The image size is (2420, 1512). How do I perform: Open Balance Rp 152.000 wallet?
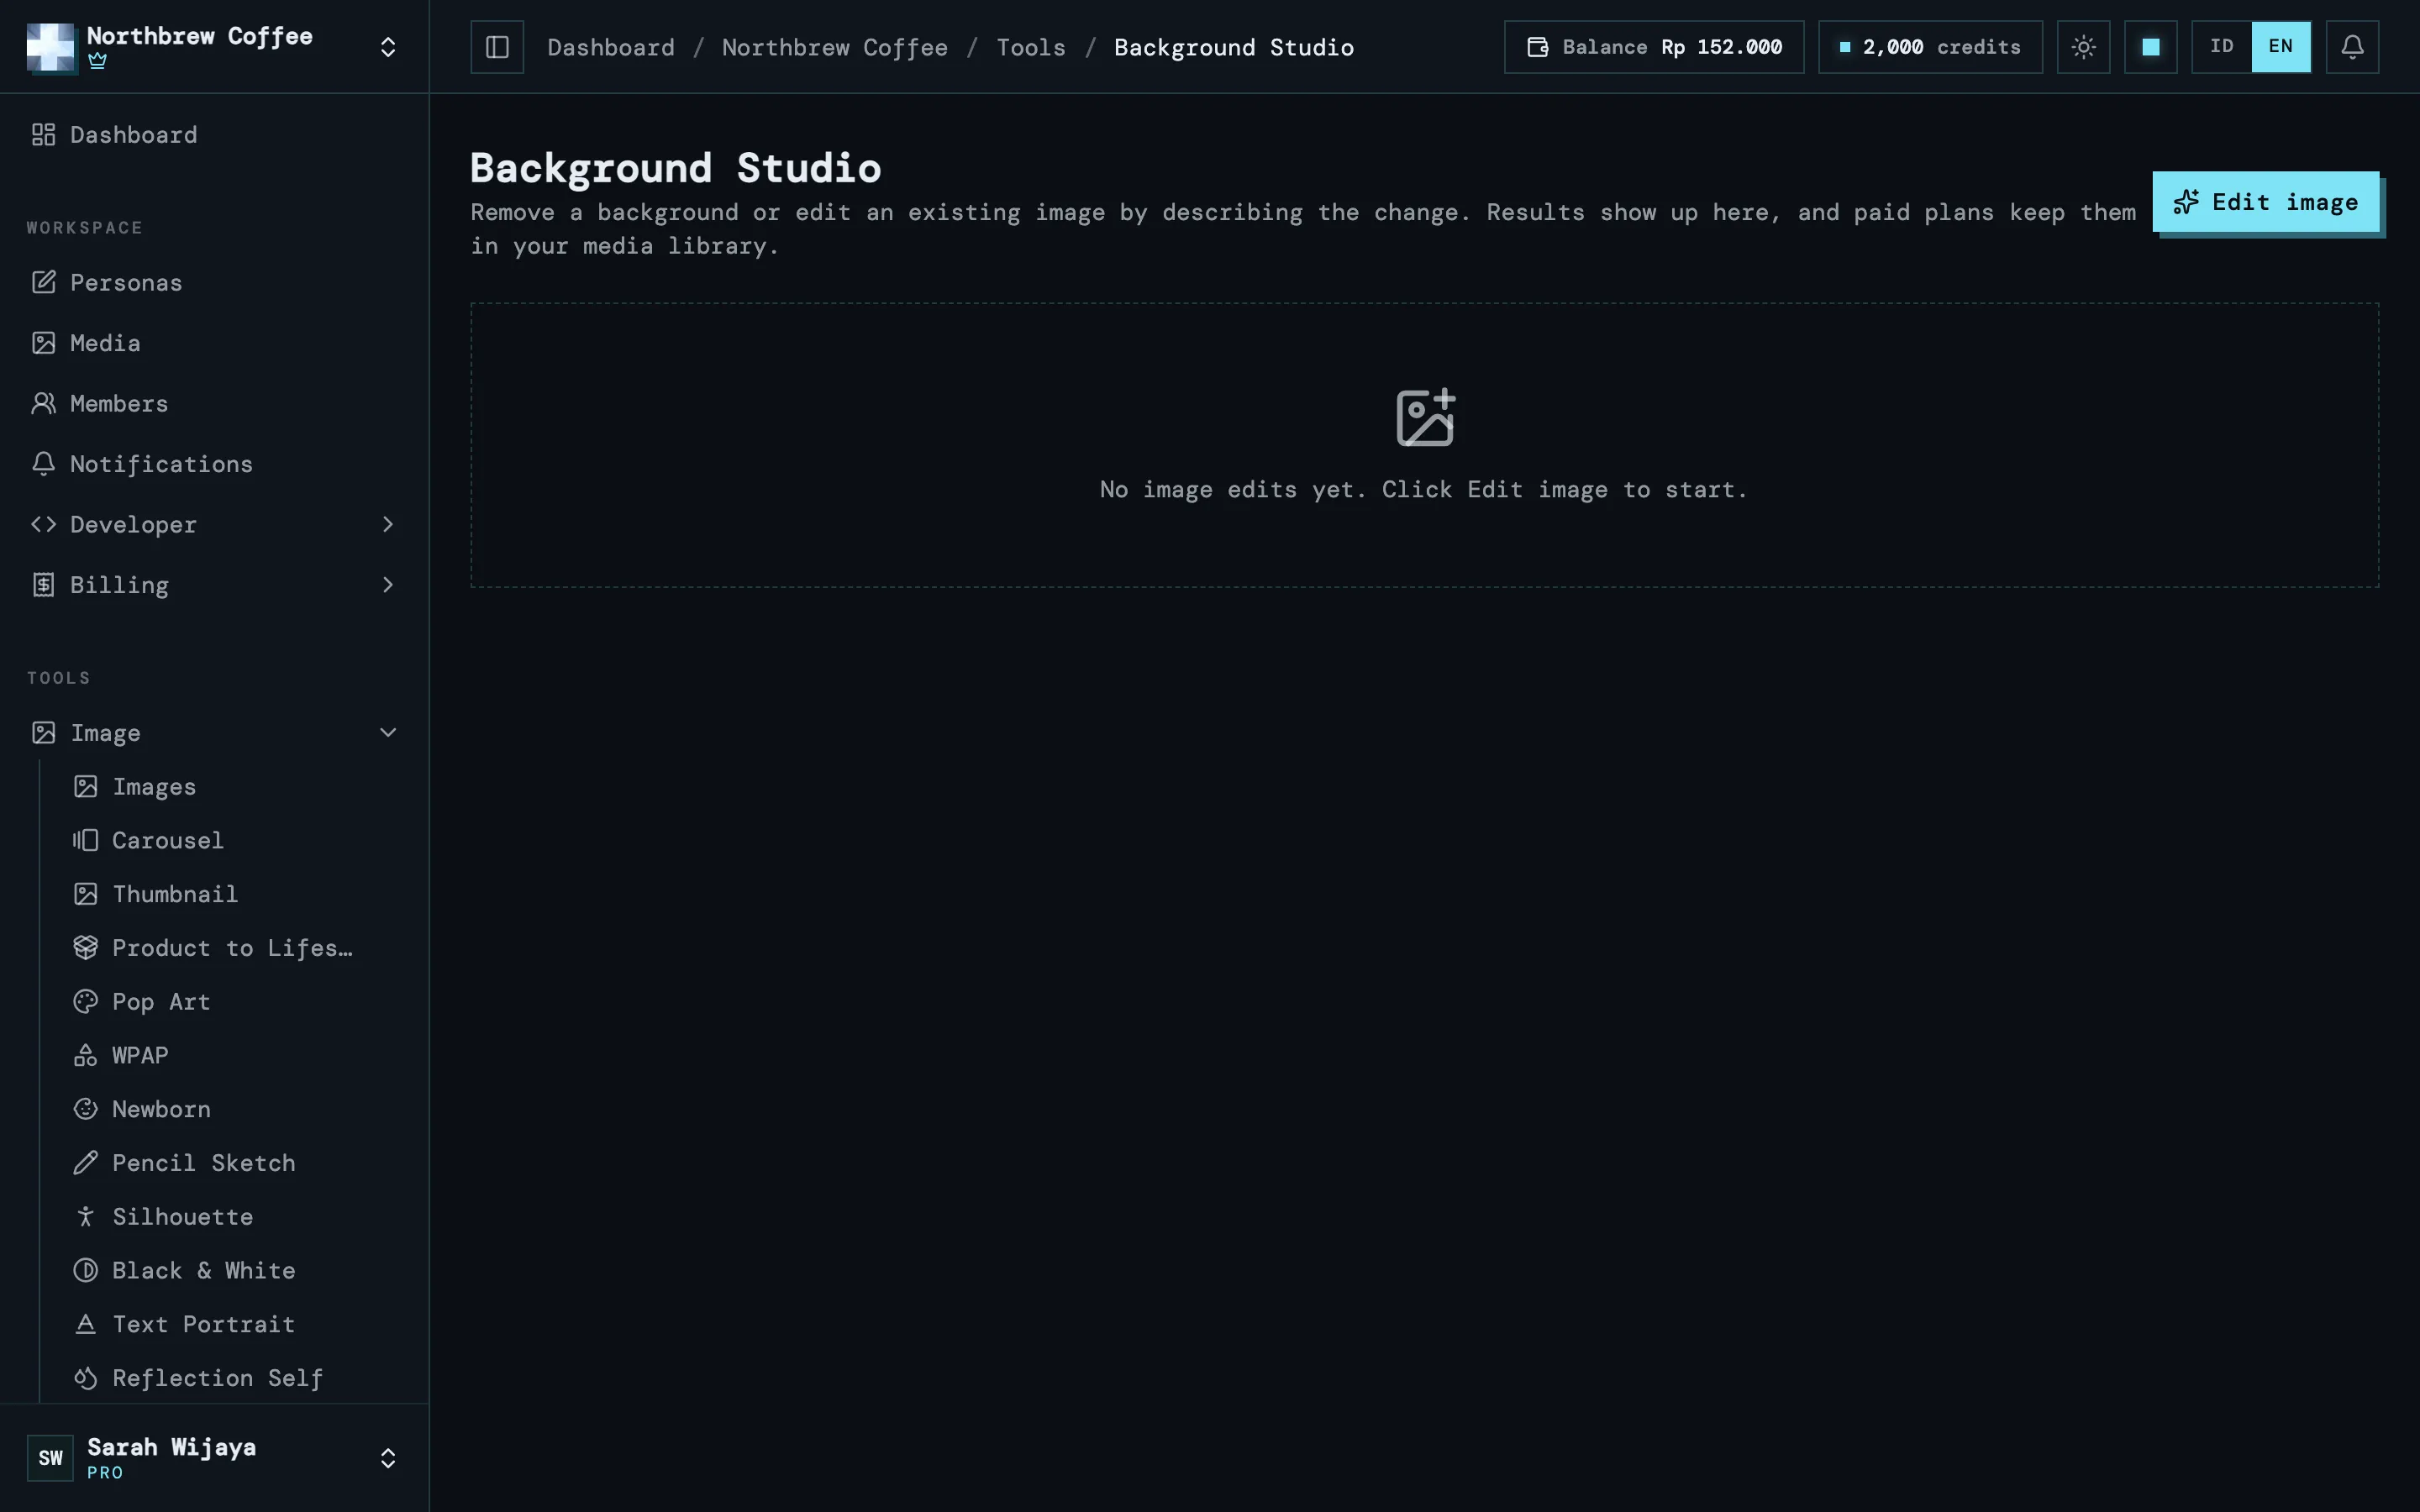coord(1654,47)
